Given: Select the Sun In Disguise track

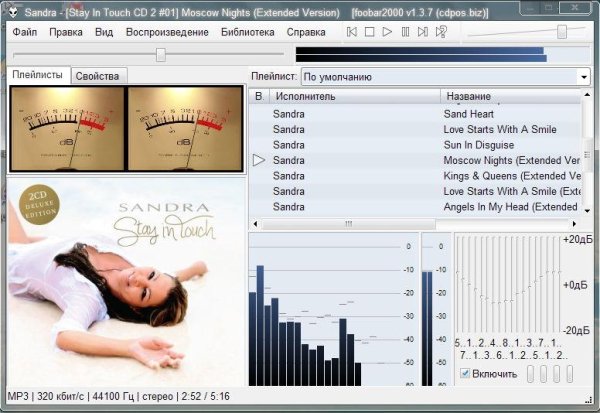Looking at the screenshot, I should [415, 145].
